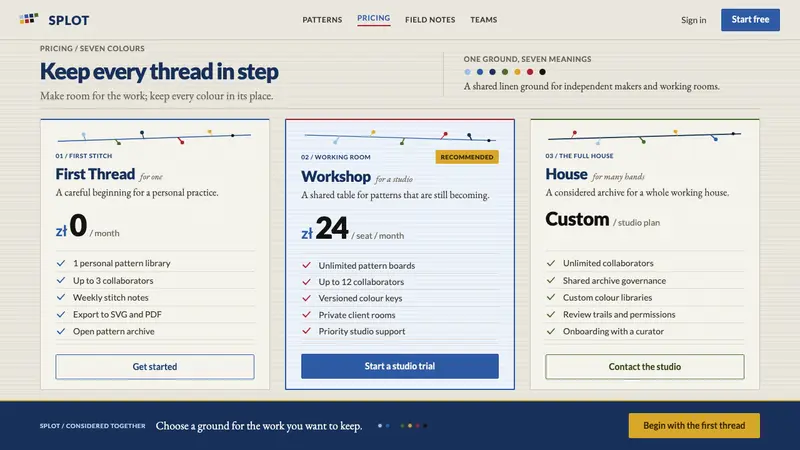
Task: Click red checkmark beside Private client rooms
Action: coord(307,315)
